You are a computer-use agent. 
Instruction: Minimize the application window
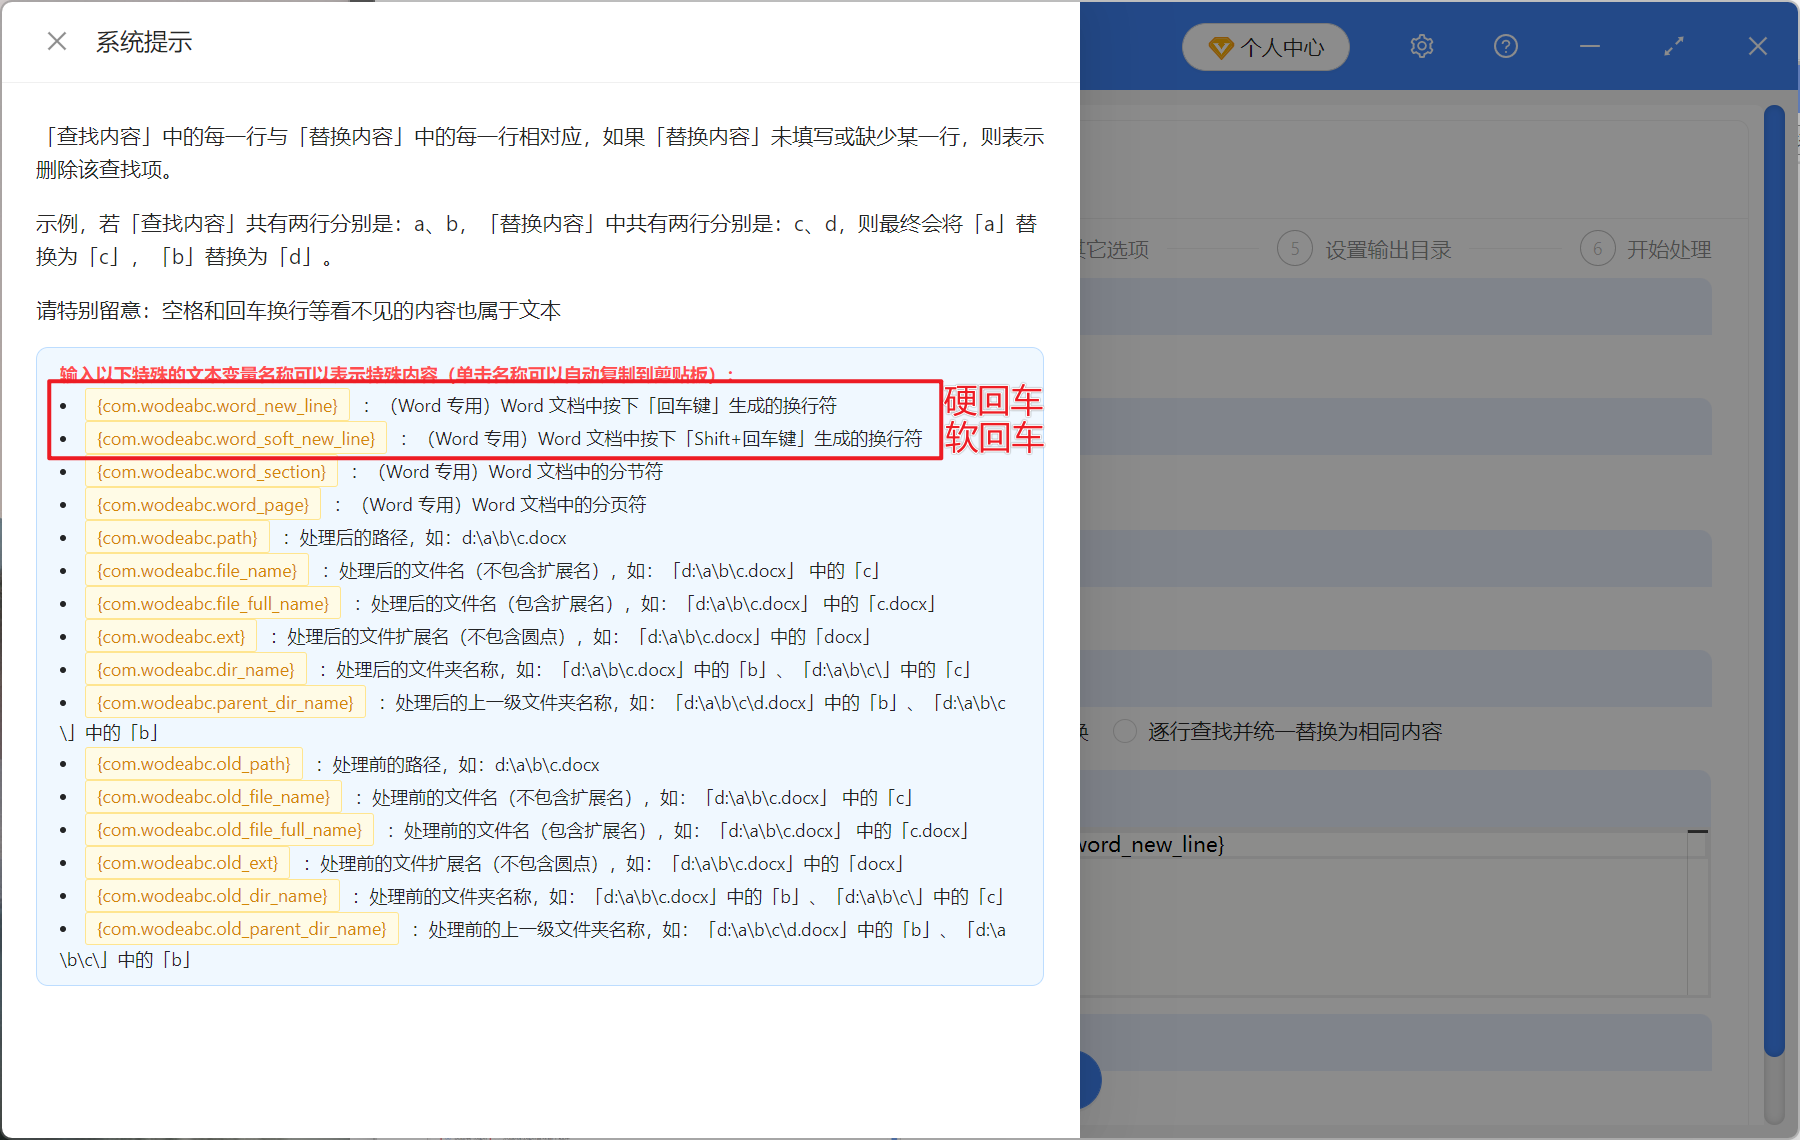point(1589,46)
